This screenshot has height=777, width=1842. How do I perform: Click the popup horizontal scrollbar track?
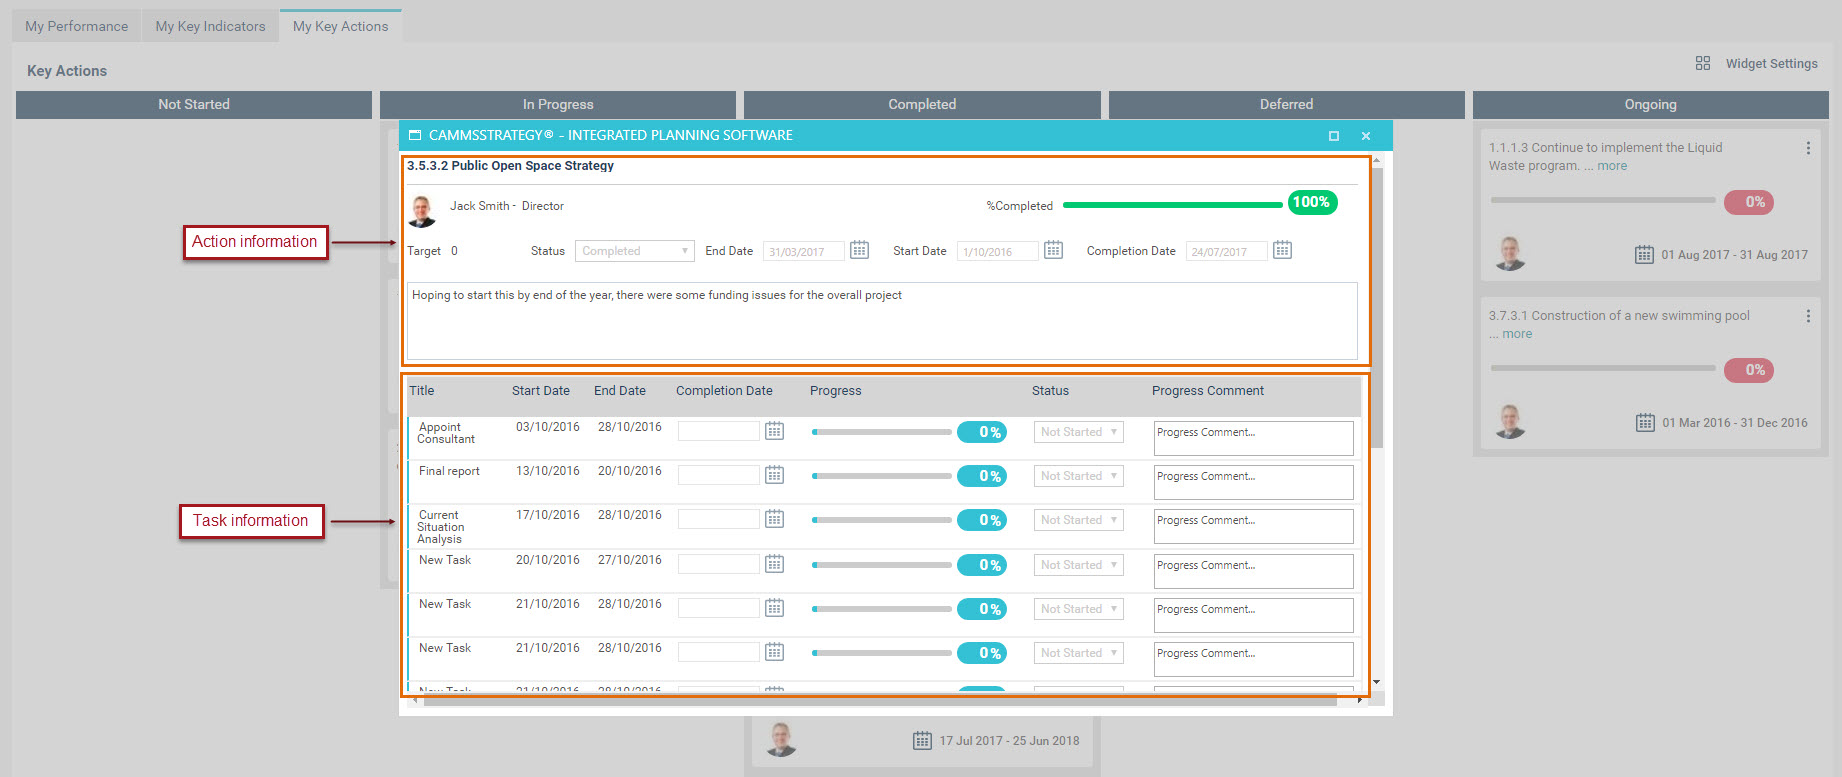(880, 700)
